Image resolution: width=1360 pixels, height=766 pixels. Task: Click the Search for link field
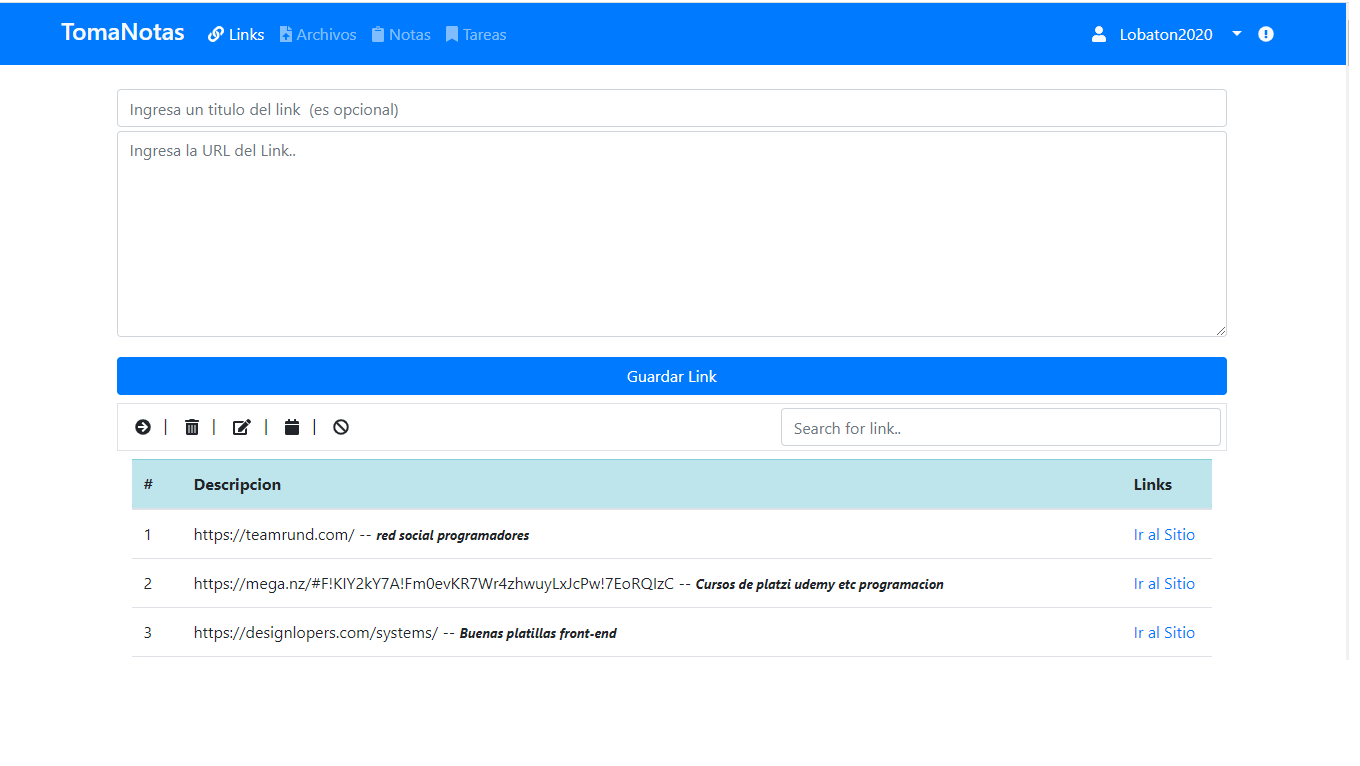(x=1000, y=428)
